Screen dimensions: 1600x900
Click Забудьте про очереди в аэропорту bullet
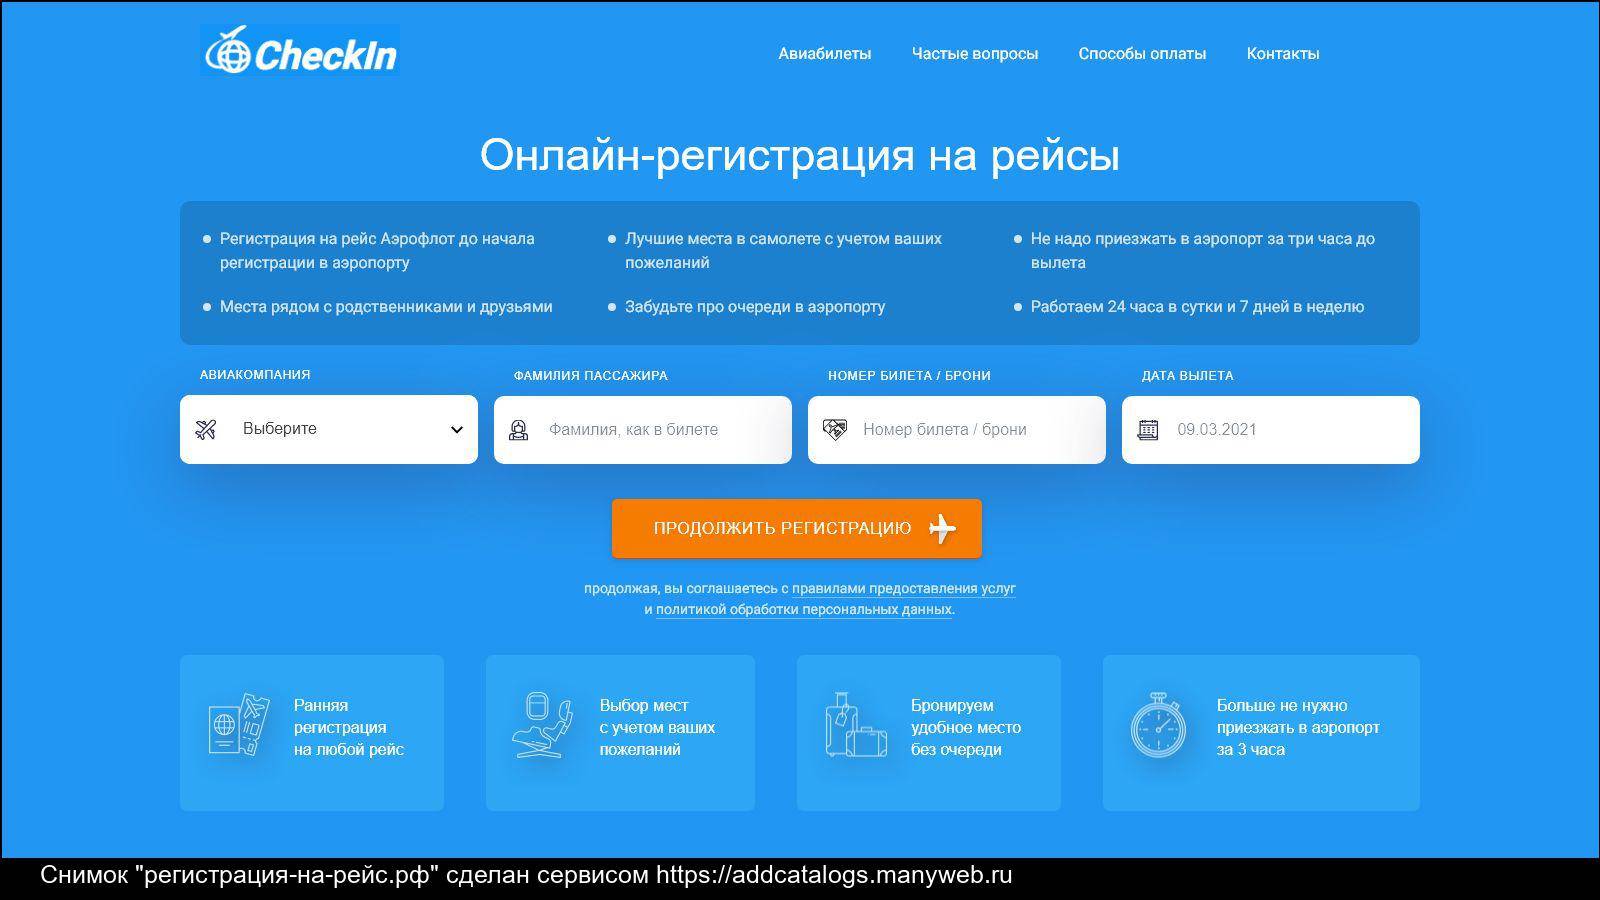click(755, 307)
